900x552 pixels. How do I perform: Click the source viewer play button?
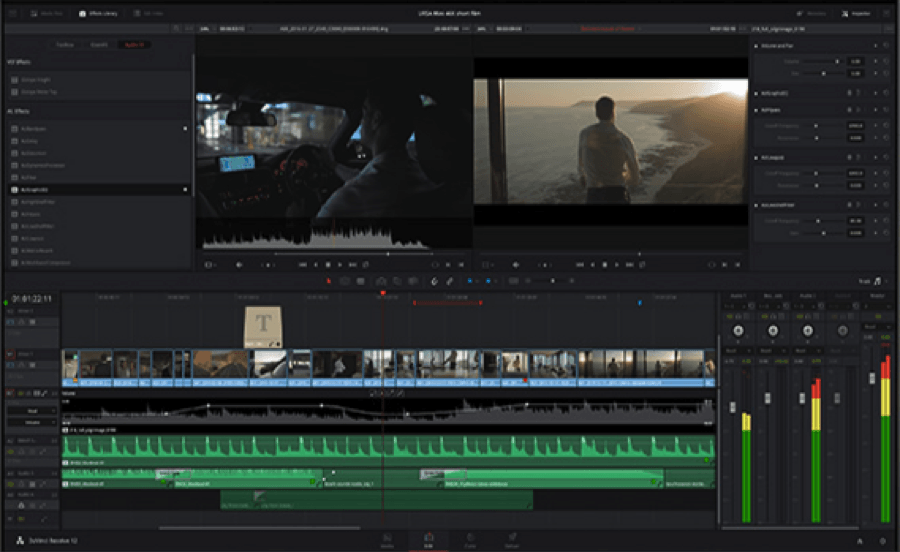click(340, 265)
